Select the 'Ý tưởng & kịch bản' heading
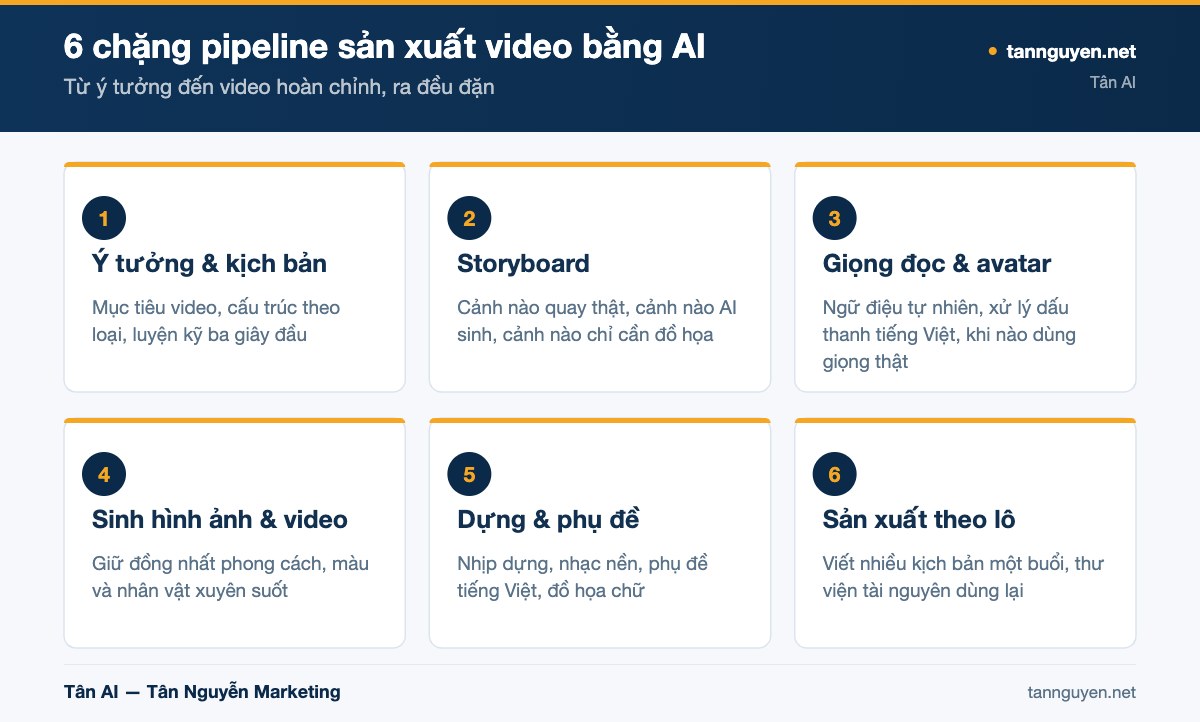Image resolution: width=1200 pixels, height=722 pixels. (209, 264)
